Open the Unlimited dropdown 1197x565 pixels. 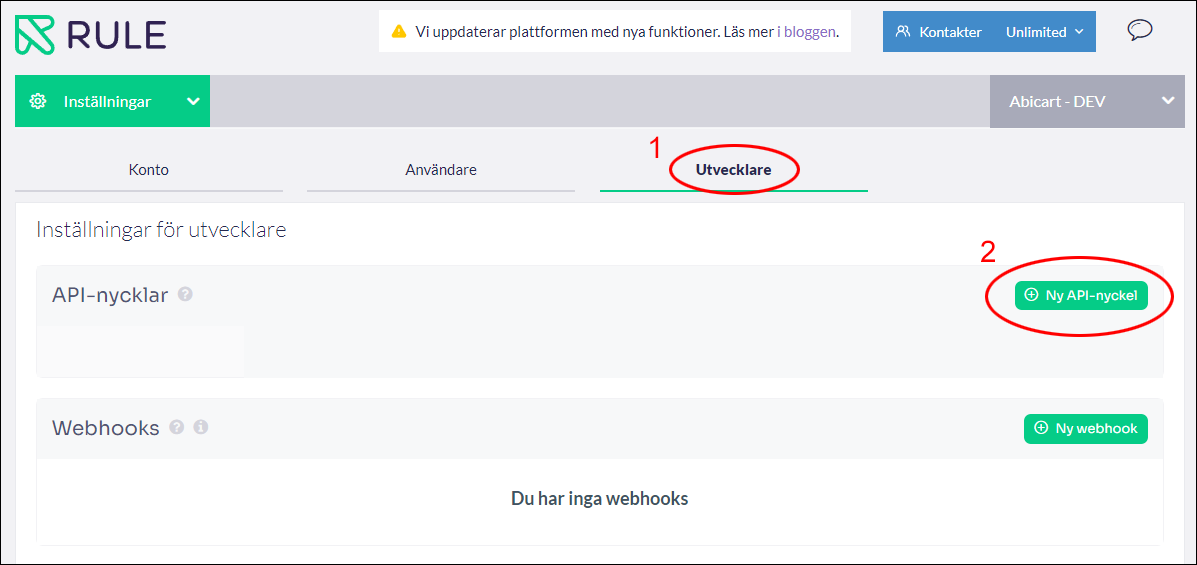[x=1045, y=32]
